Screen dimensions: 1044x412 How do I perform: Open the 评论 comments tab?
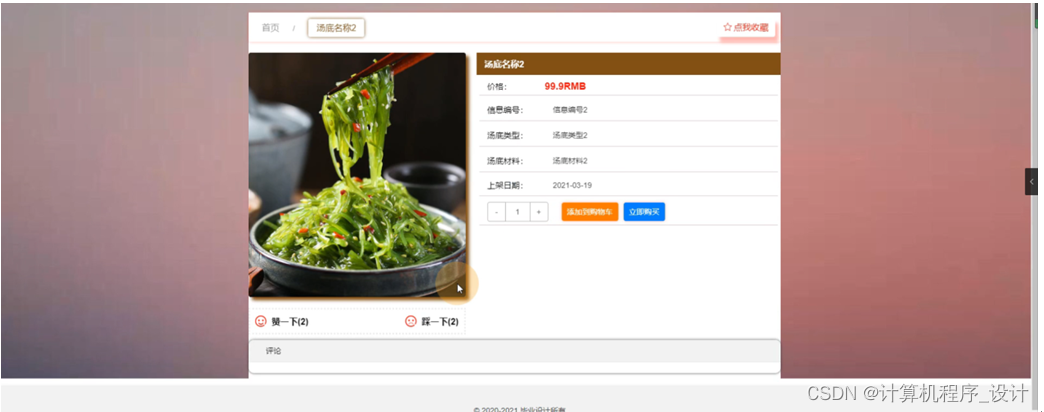point(274,351)
